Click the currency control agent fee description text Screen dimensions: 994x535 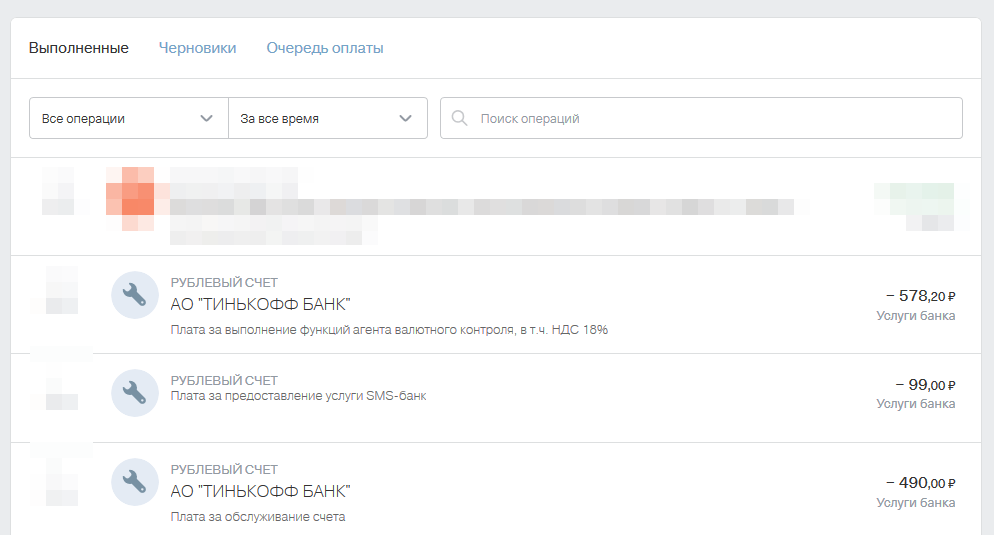(389, 330)
